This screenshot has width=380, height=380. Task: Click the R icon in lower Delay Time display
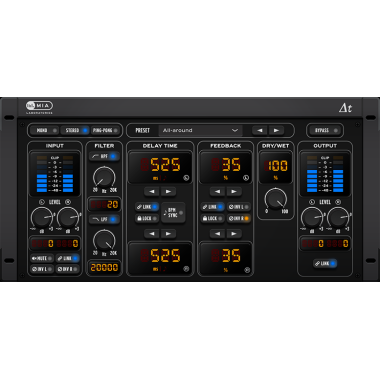coord(186,269)
